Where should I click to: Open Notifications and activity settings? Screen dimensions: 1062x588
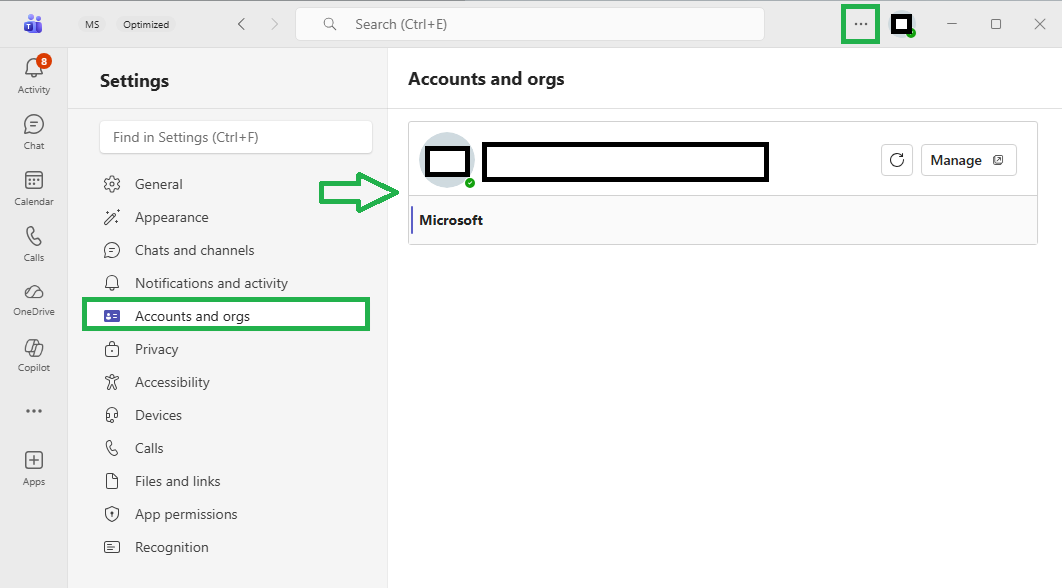(211, 283)
